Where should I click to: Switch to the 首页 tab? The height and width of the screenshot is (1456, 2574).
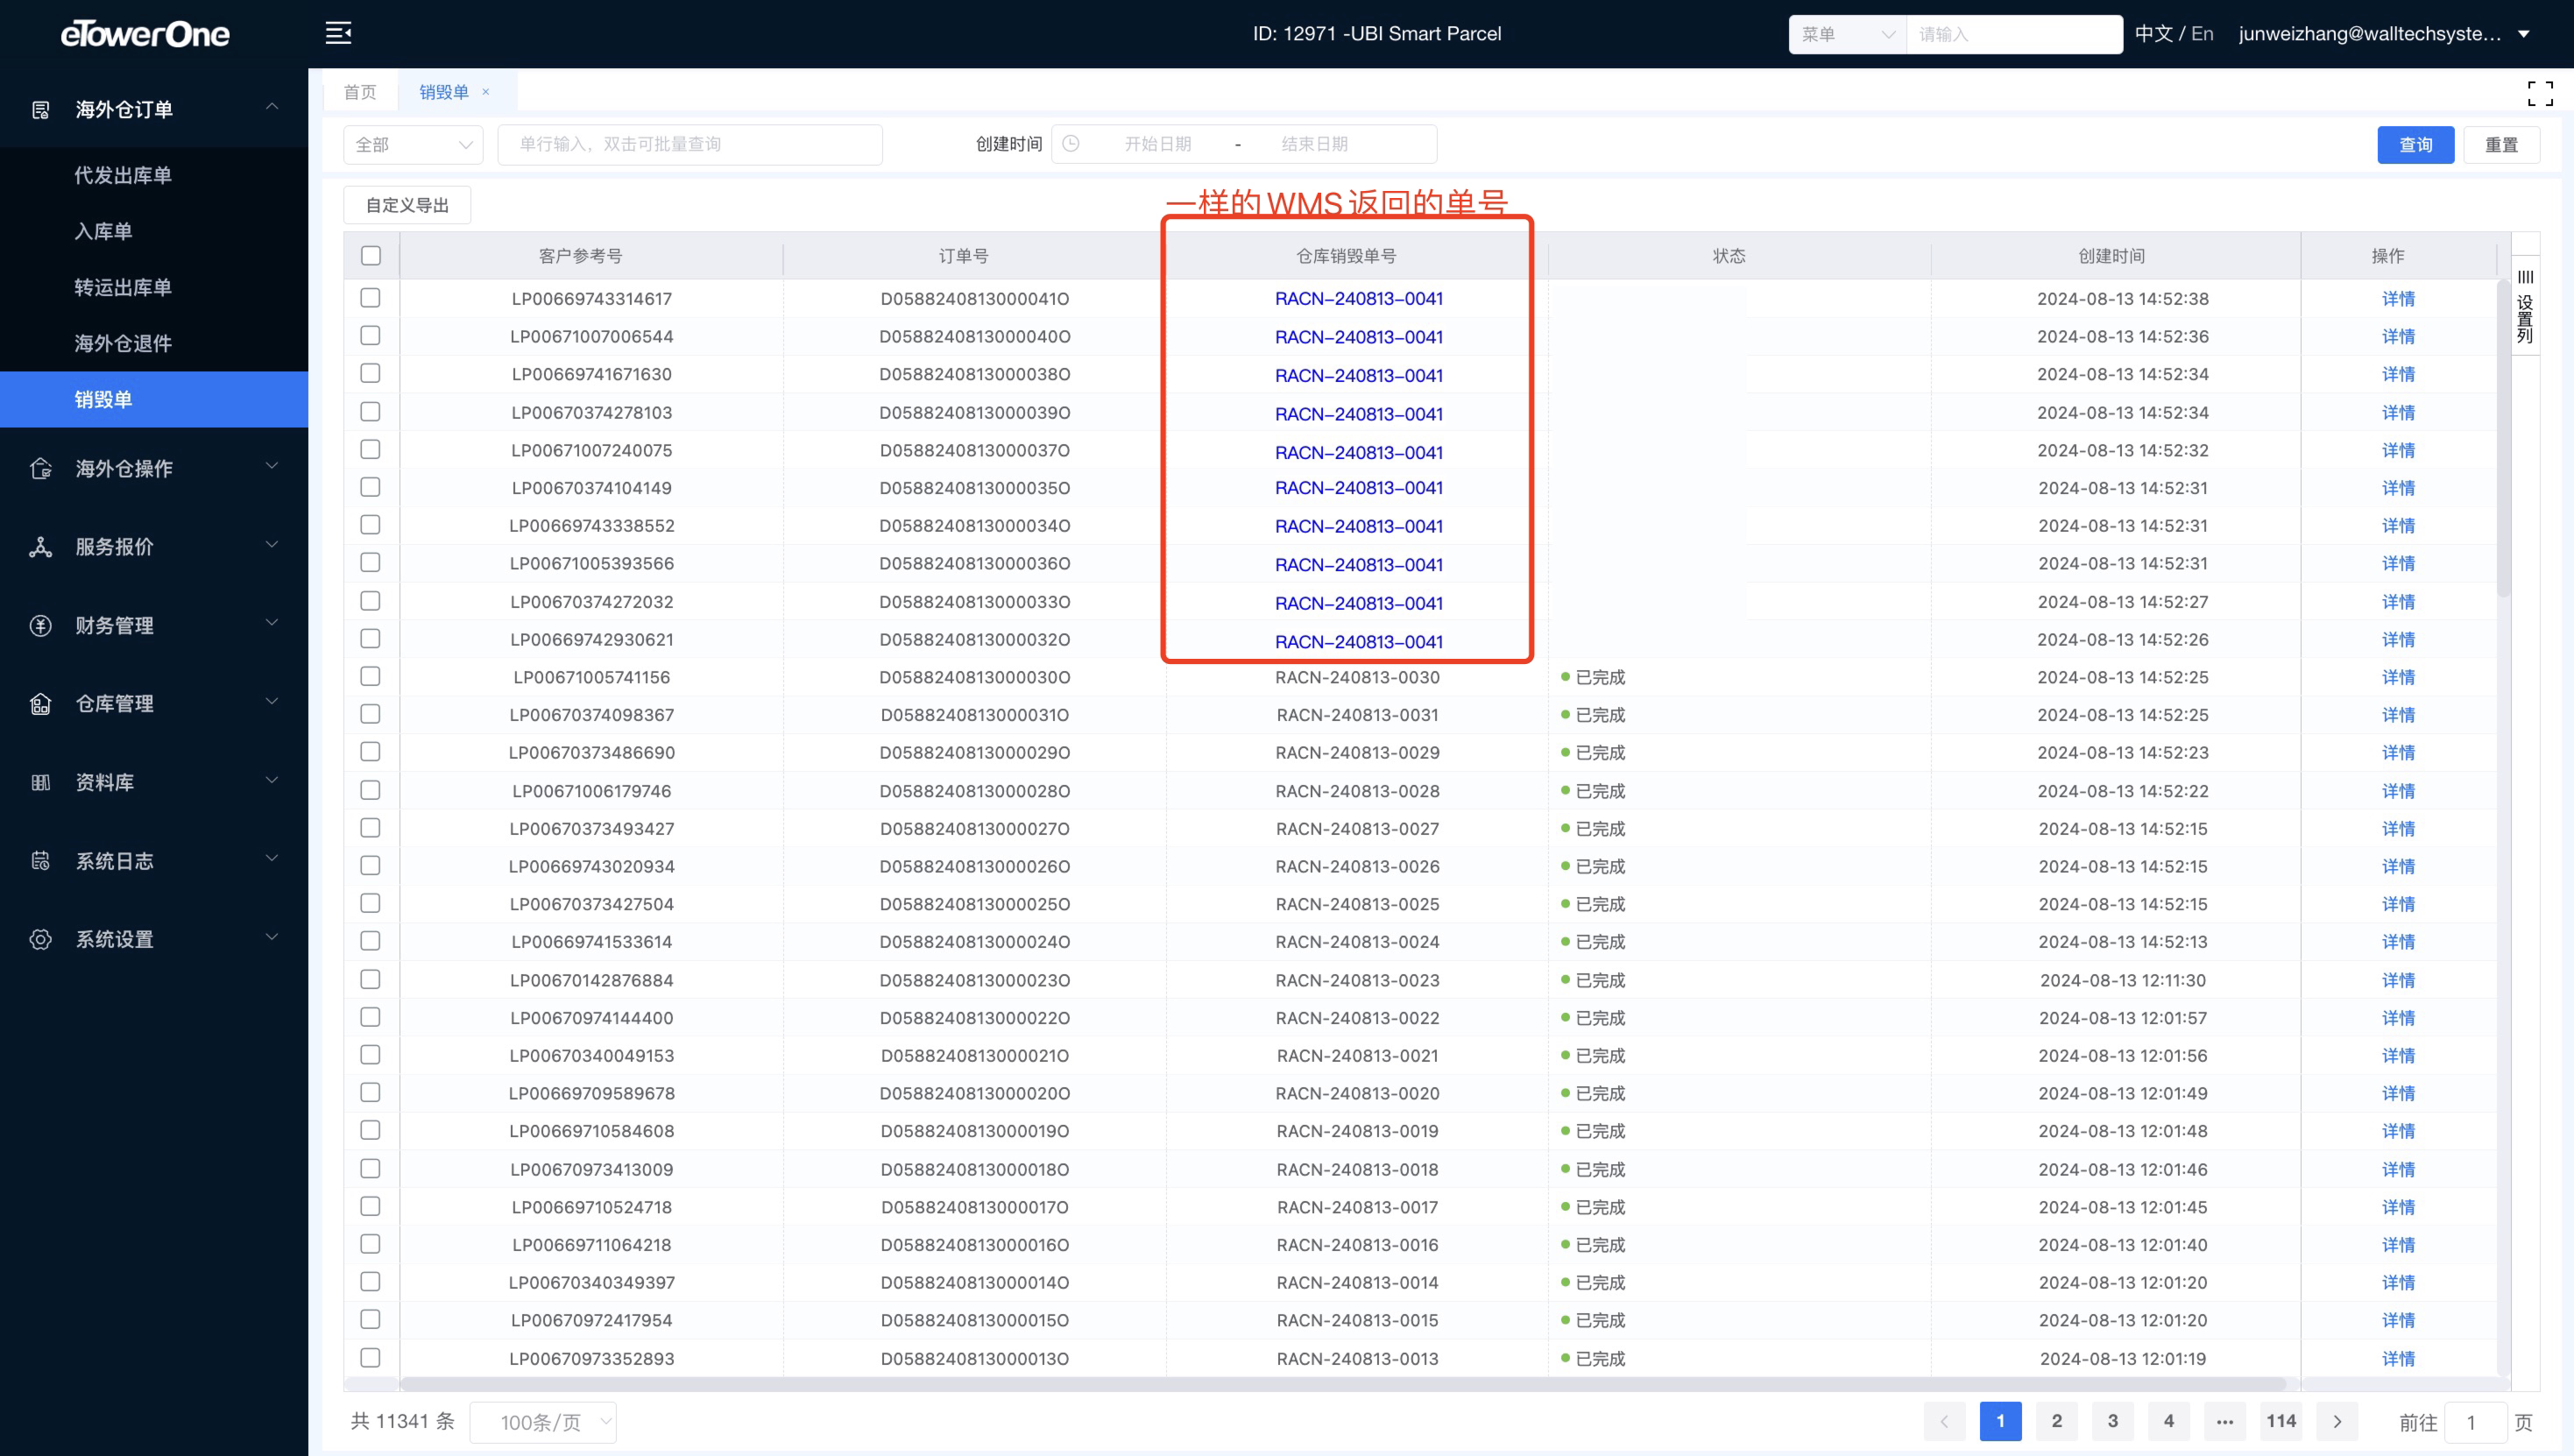[360, 92]
